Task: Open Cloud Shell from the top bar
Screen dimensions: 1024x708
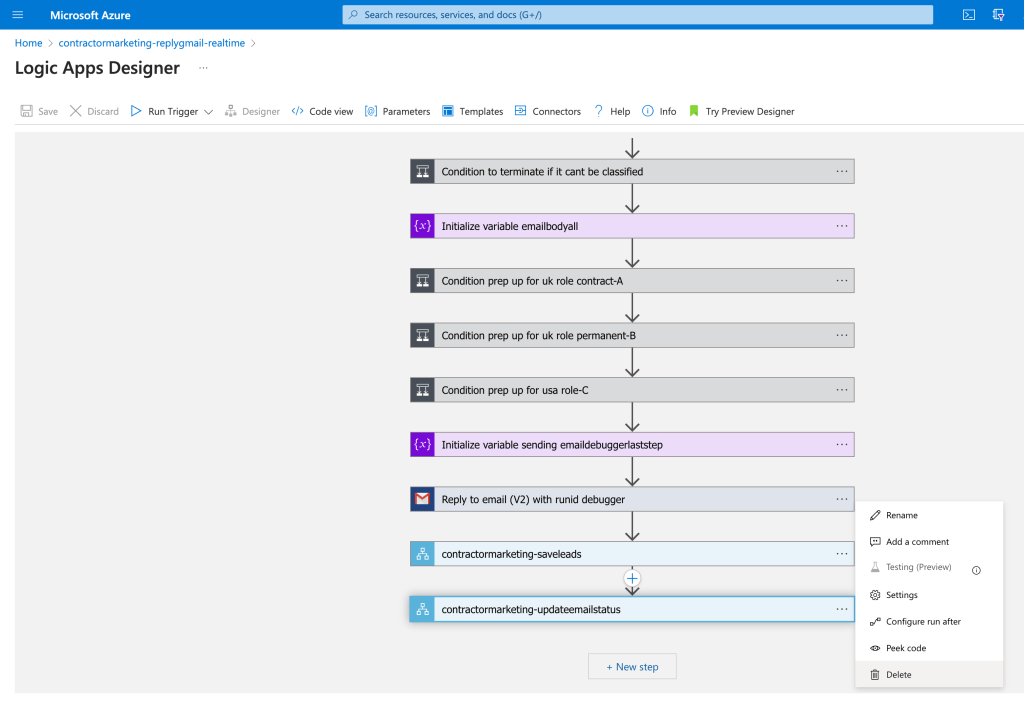Action: tap(968, 14)
